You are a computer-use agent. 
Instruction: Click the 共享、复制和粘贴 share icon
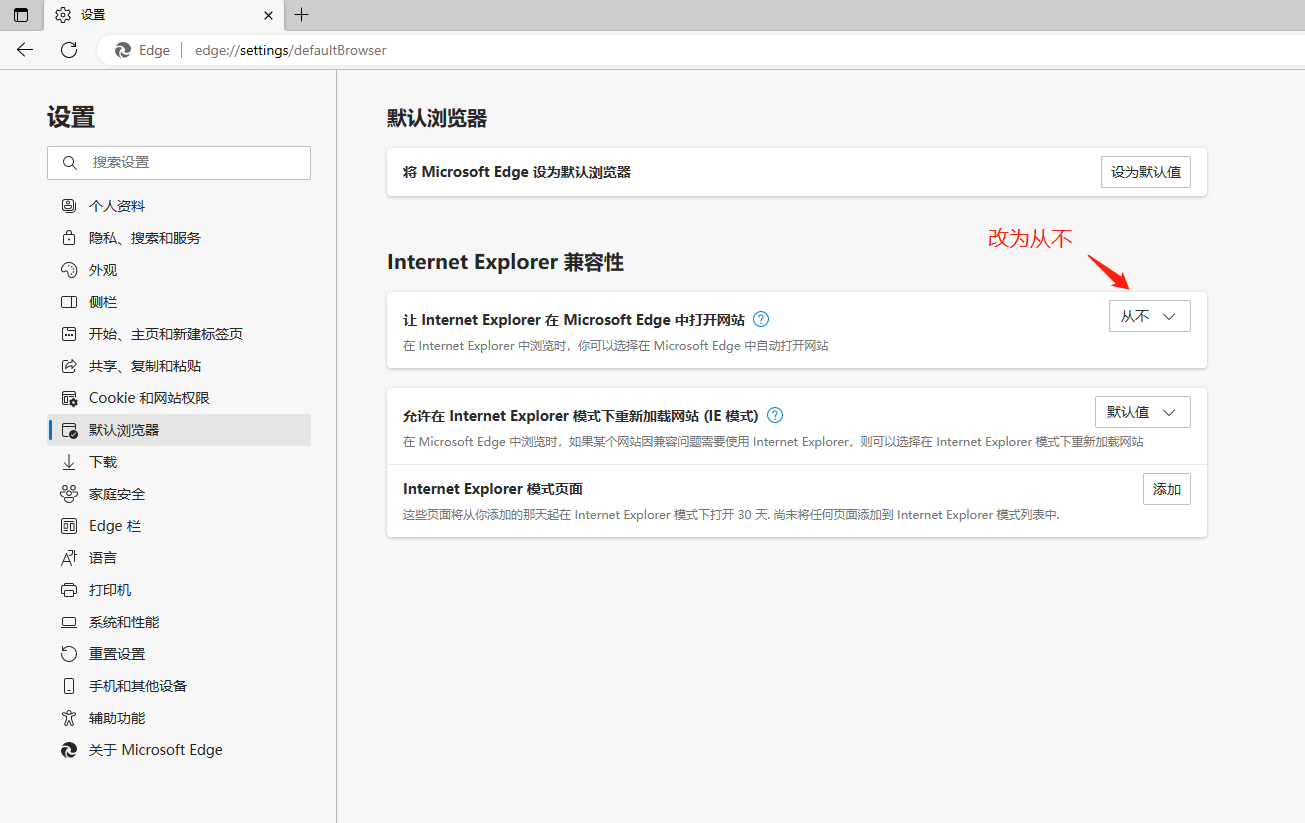pos(69,366)
